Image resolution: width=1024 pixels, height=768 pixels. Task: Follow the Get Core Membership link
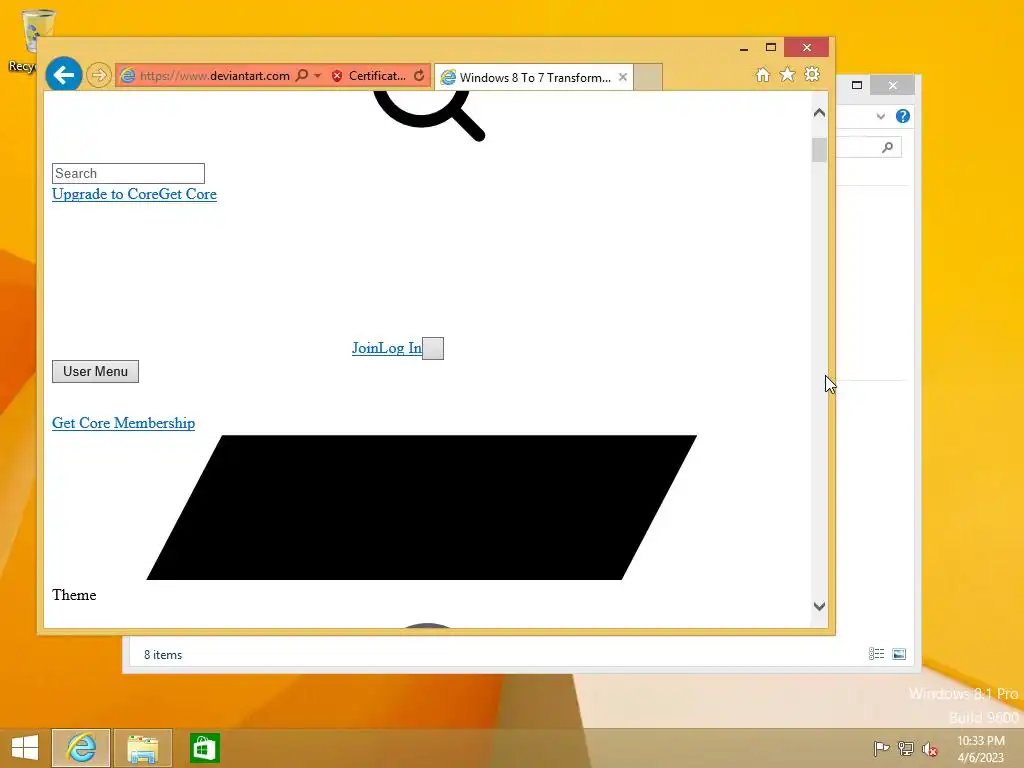click(123, 423)
